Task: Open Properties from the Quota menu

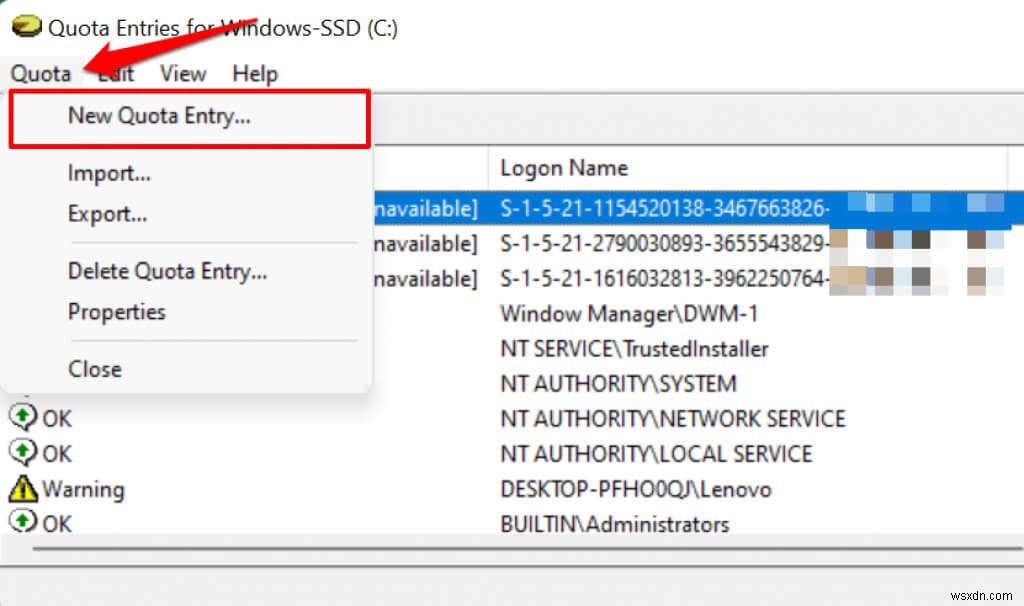Action: [x=116, y=312]
